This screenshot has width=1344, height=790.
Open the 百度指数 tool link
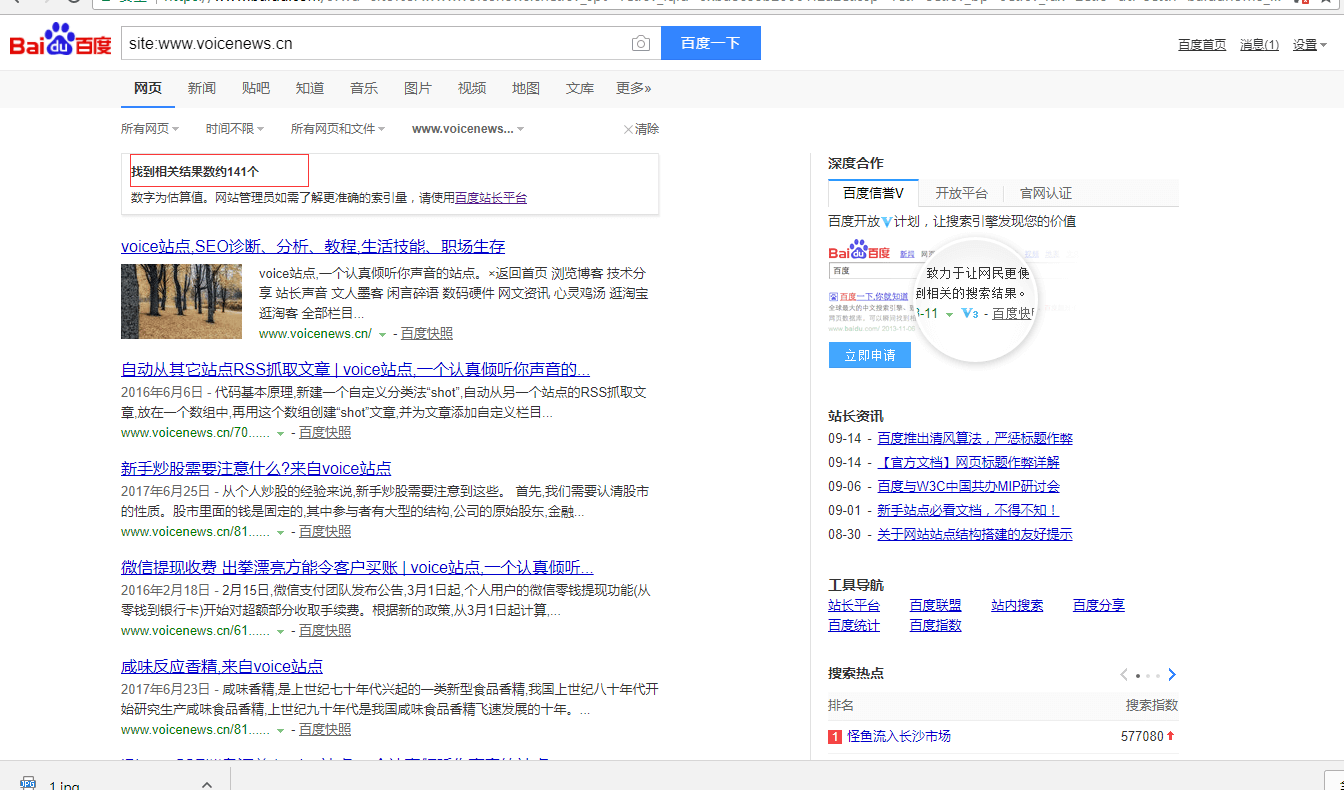click(x=935, y=625)
